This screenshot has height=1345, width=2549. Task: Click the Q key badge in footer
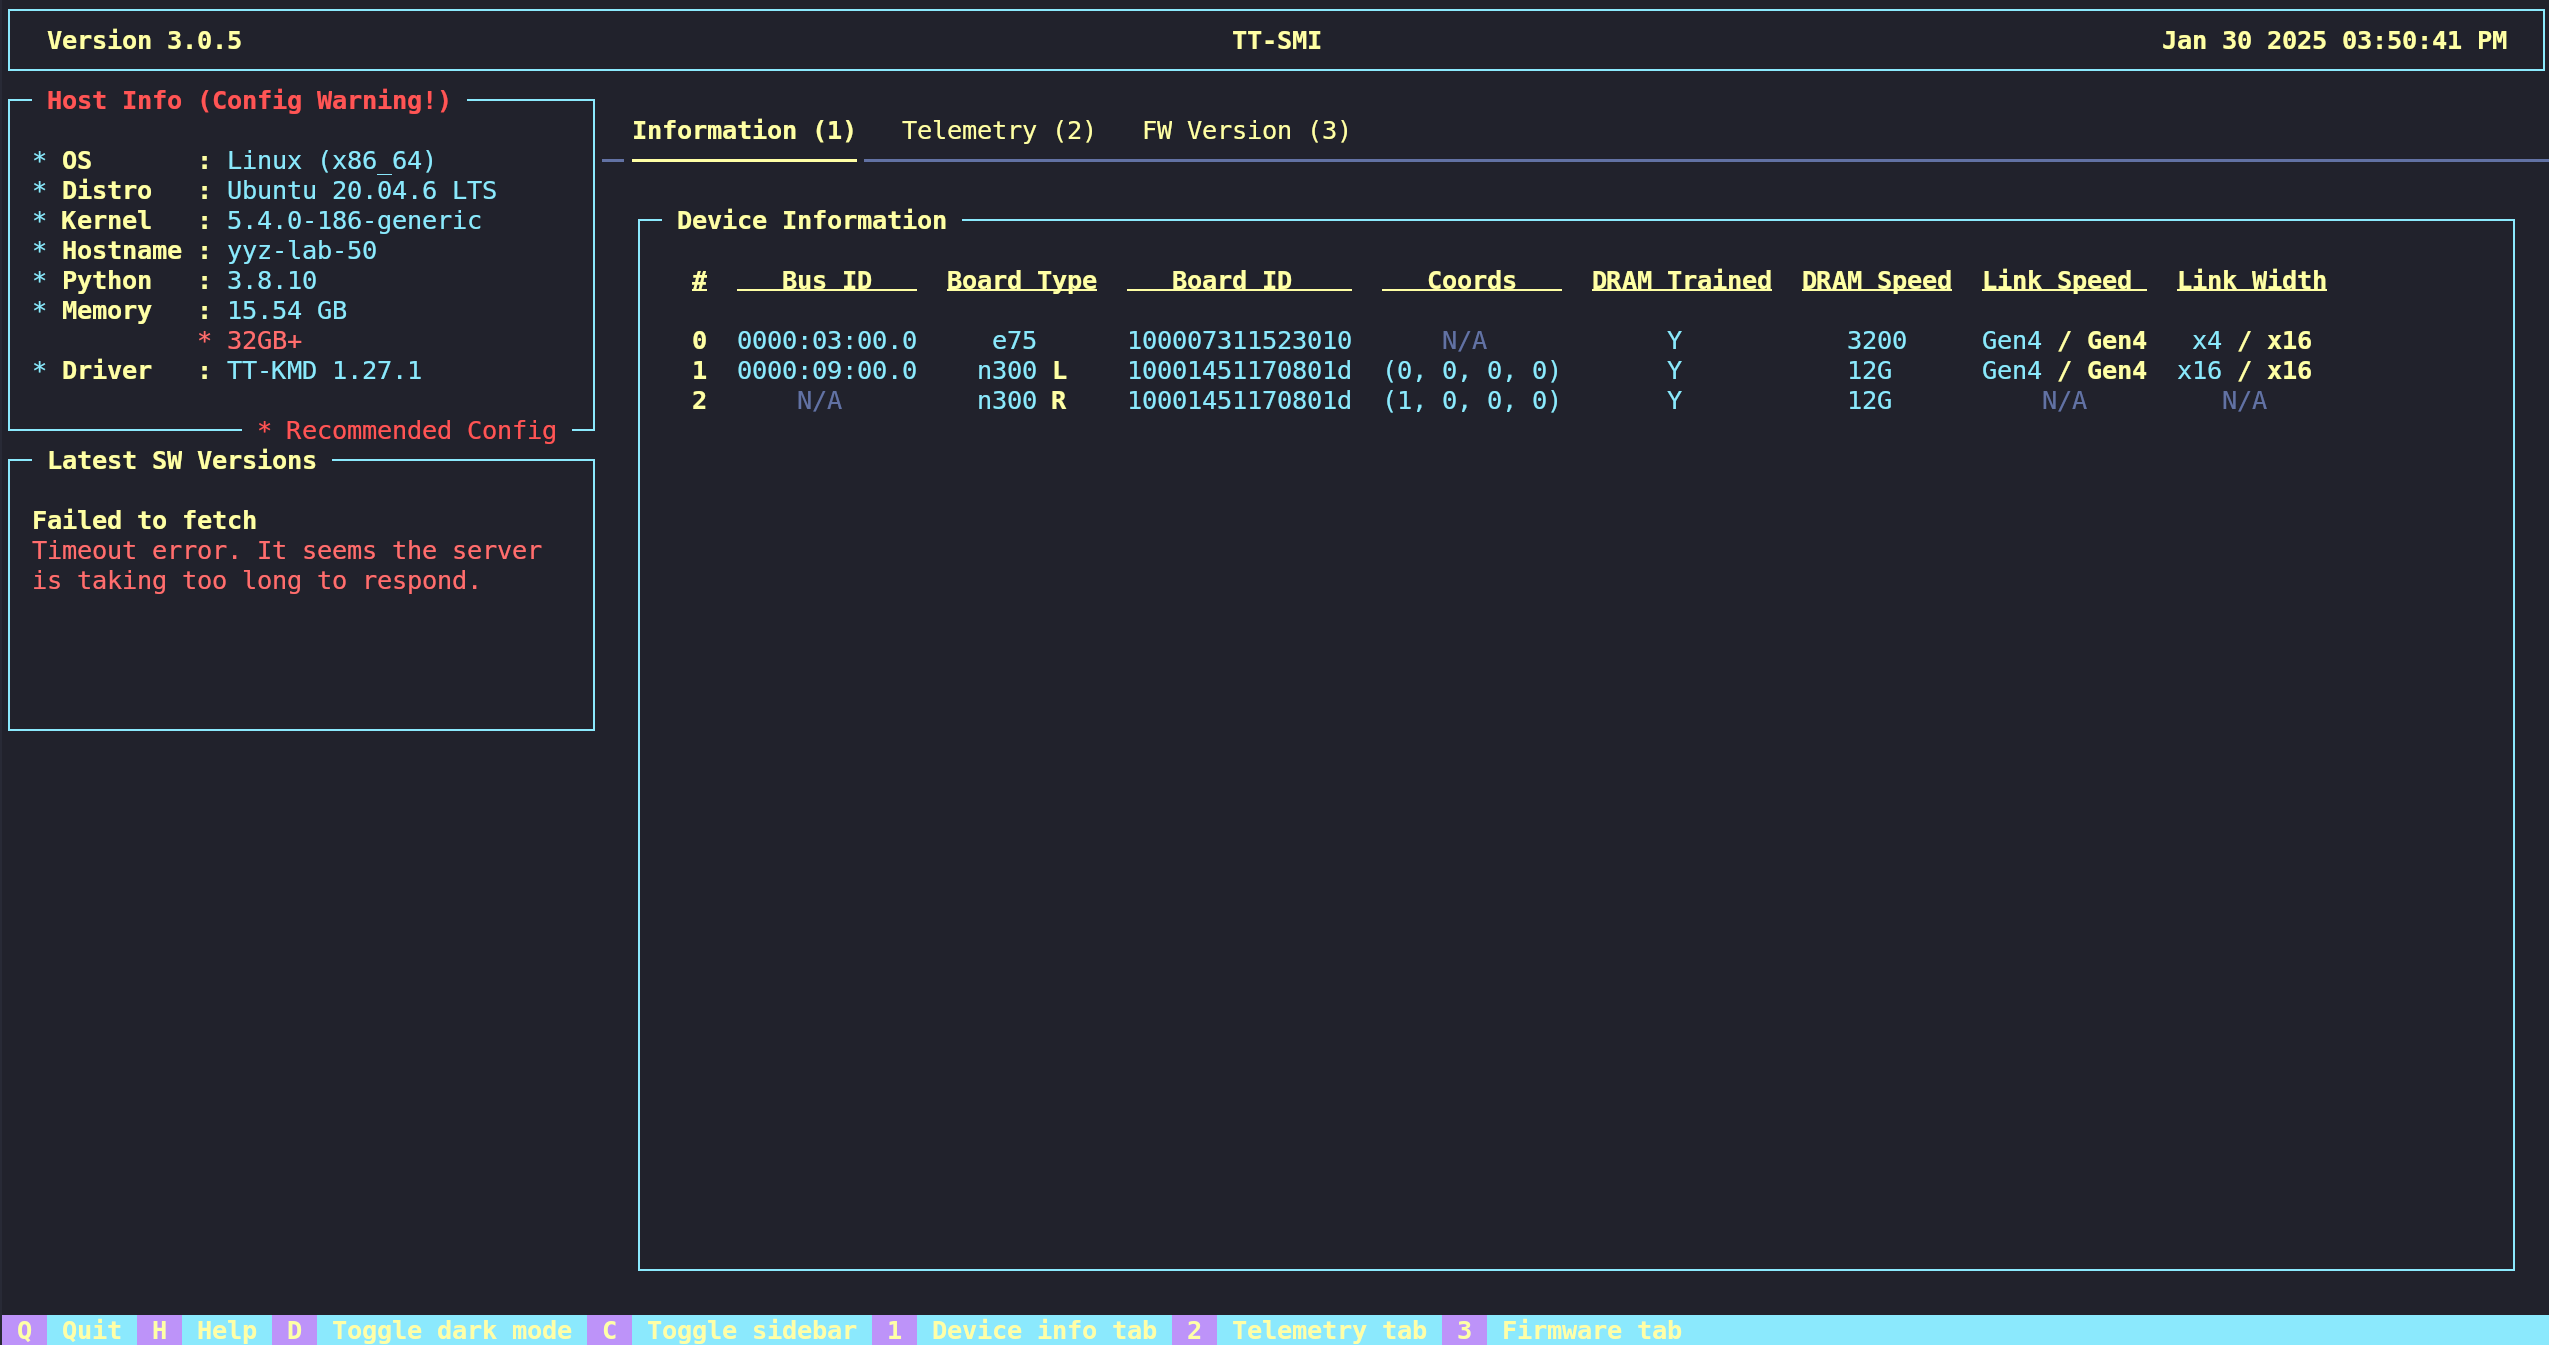coord(24,1330)
